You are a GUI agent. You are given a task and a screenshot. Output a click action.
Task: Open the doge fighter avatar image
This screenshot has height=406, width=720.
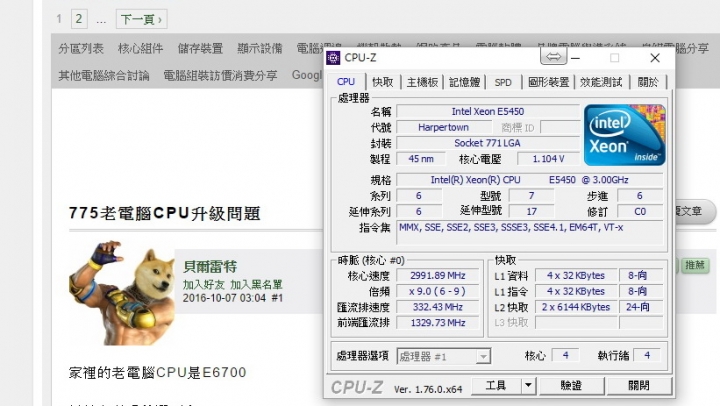pyautogui.click(x=121, y=293)
